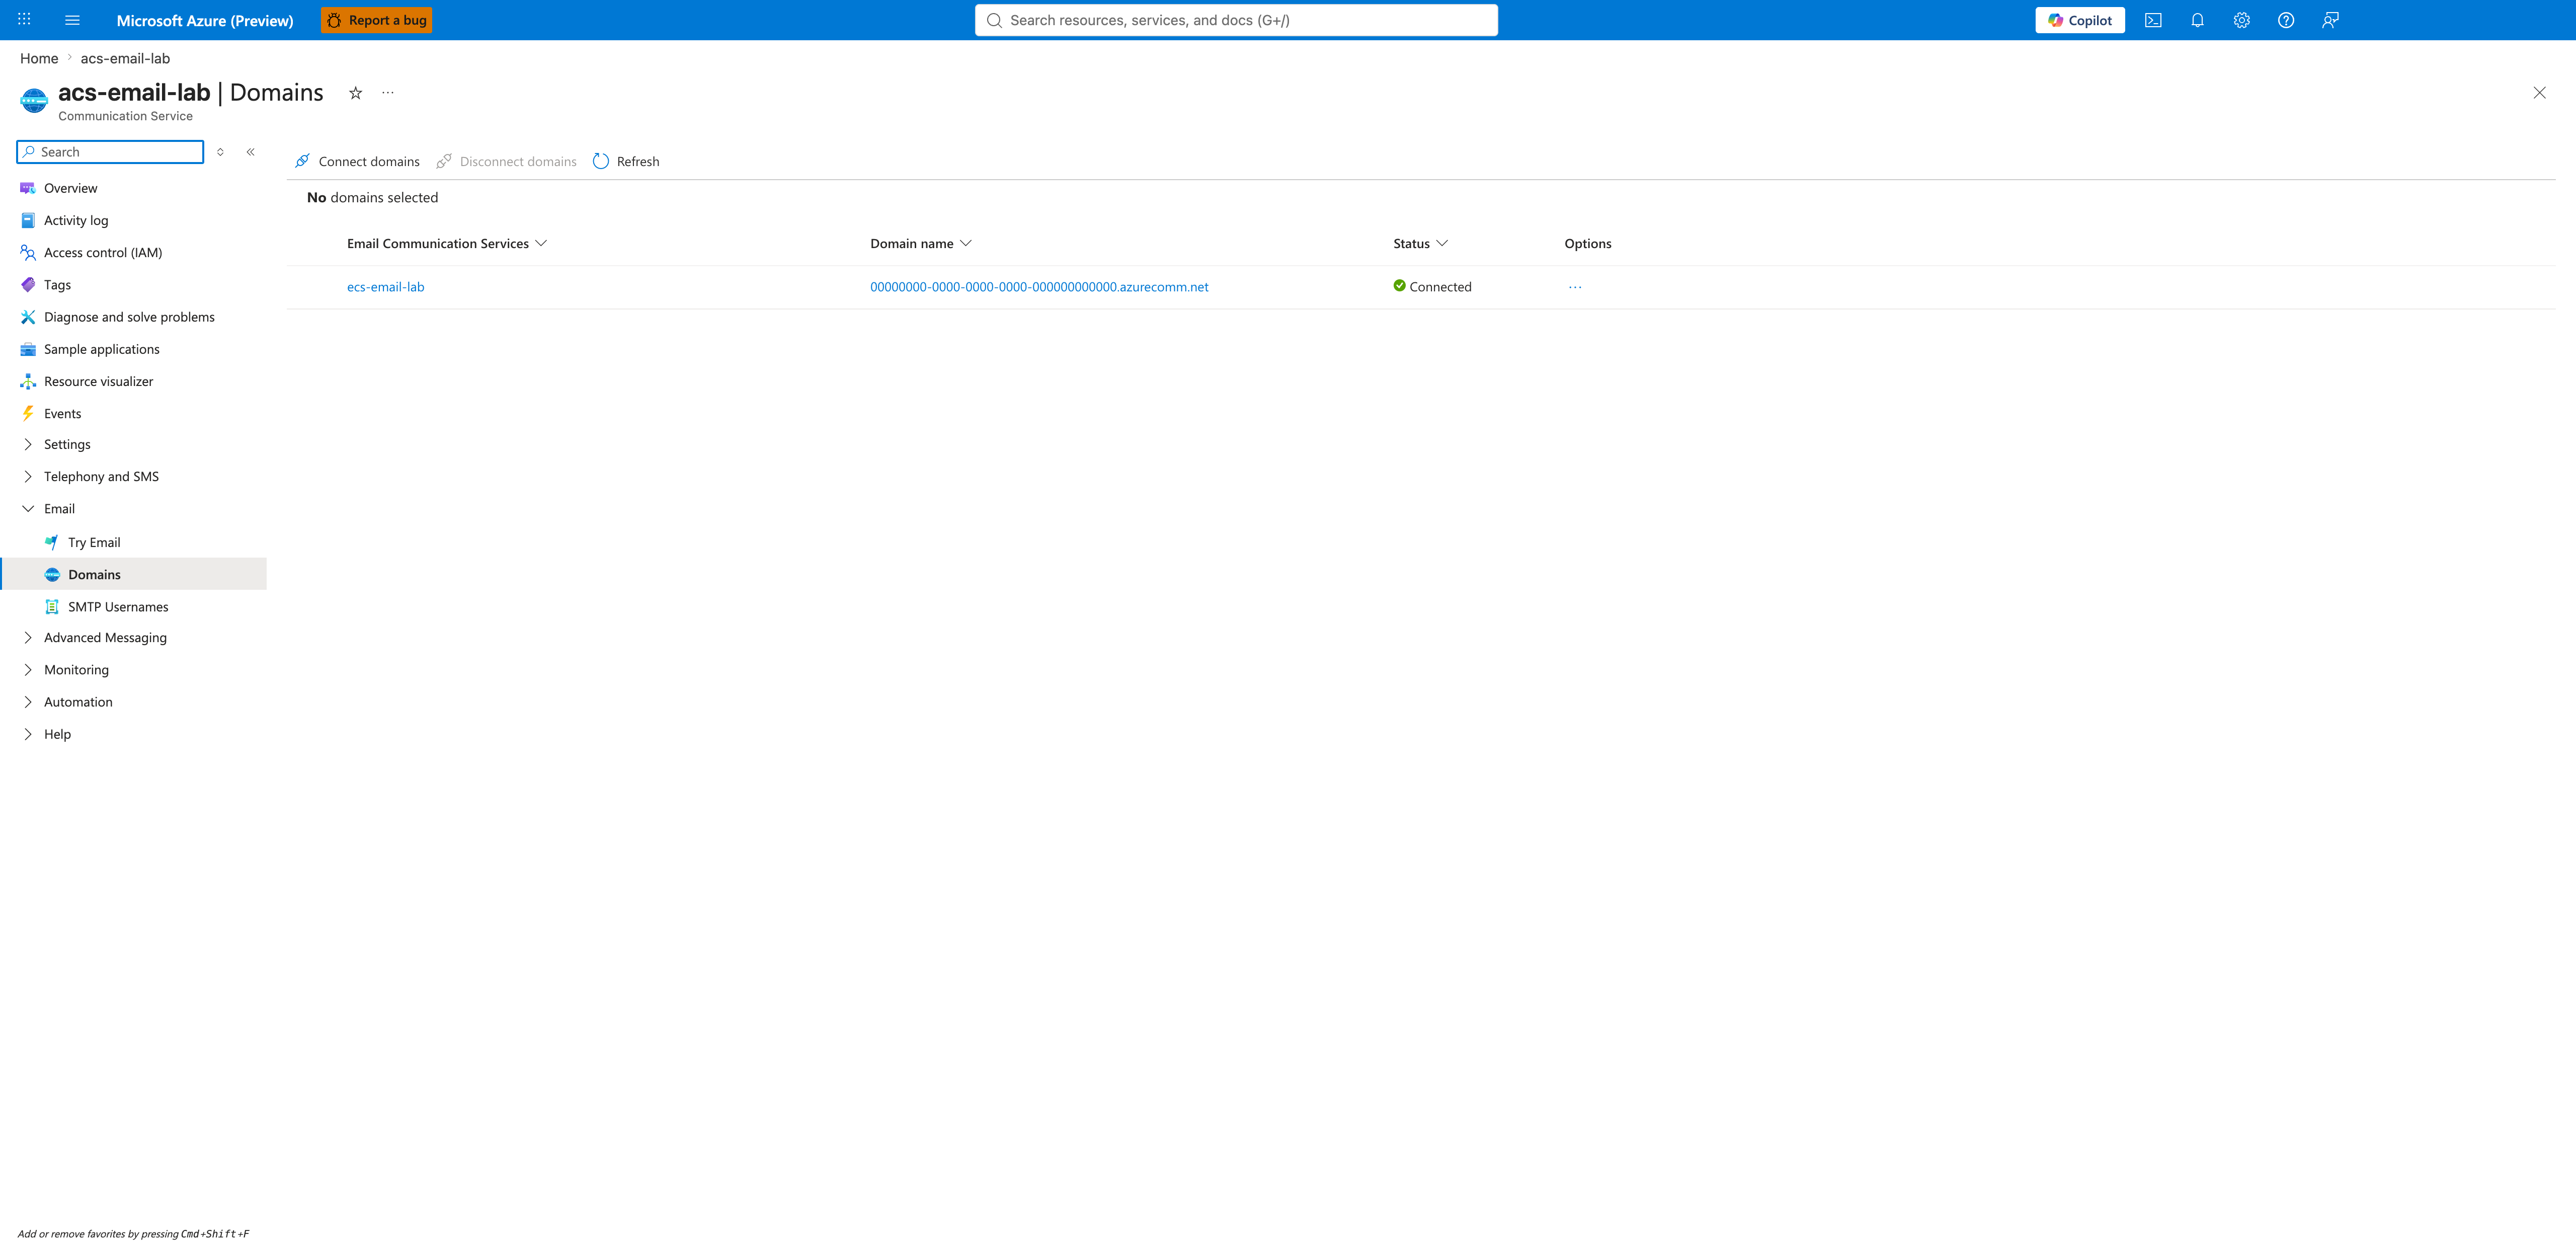Image resolution: width=2576 pixels, height=1244 pixels.
Task: Open the more options ellipsis beside title
Action: click(x=388, y=93)
